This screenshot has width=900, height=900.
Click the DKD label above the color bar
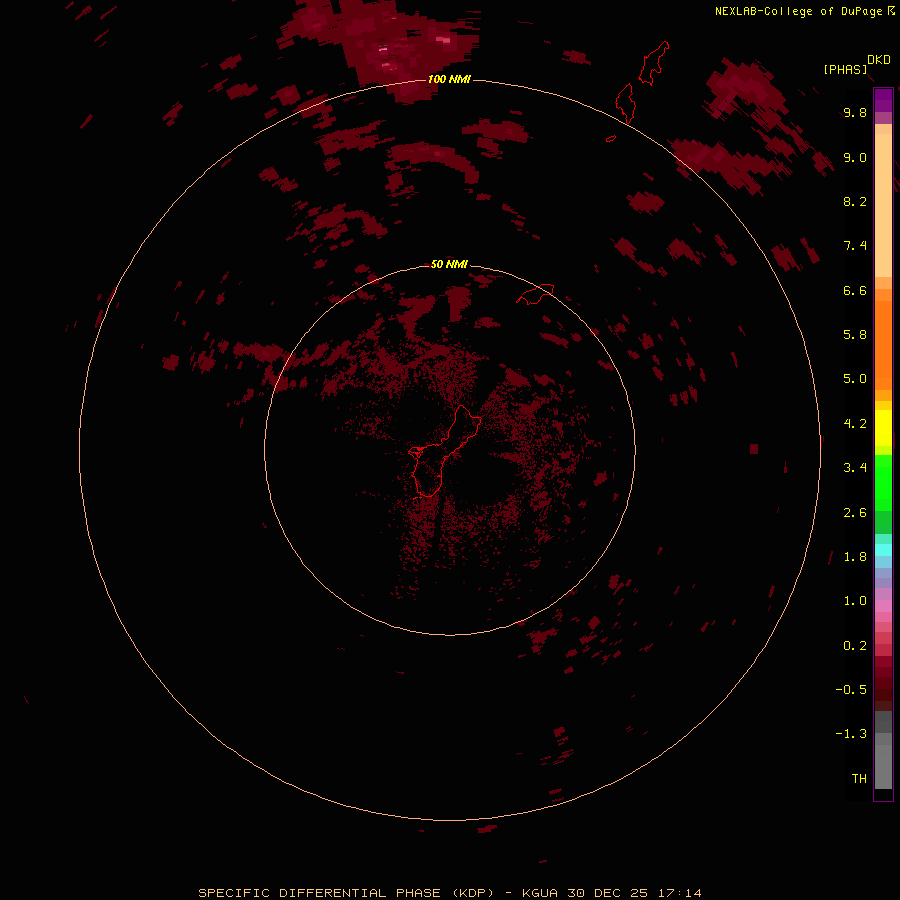pos(879,60)
